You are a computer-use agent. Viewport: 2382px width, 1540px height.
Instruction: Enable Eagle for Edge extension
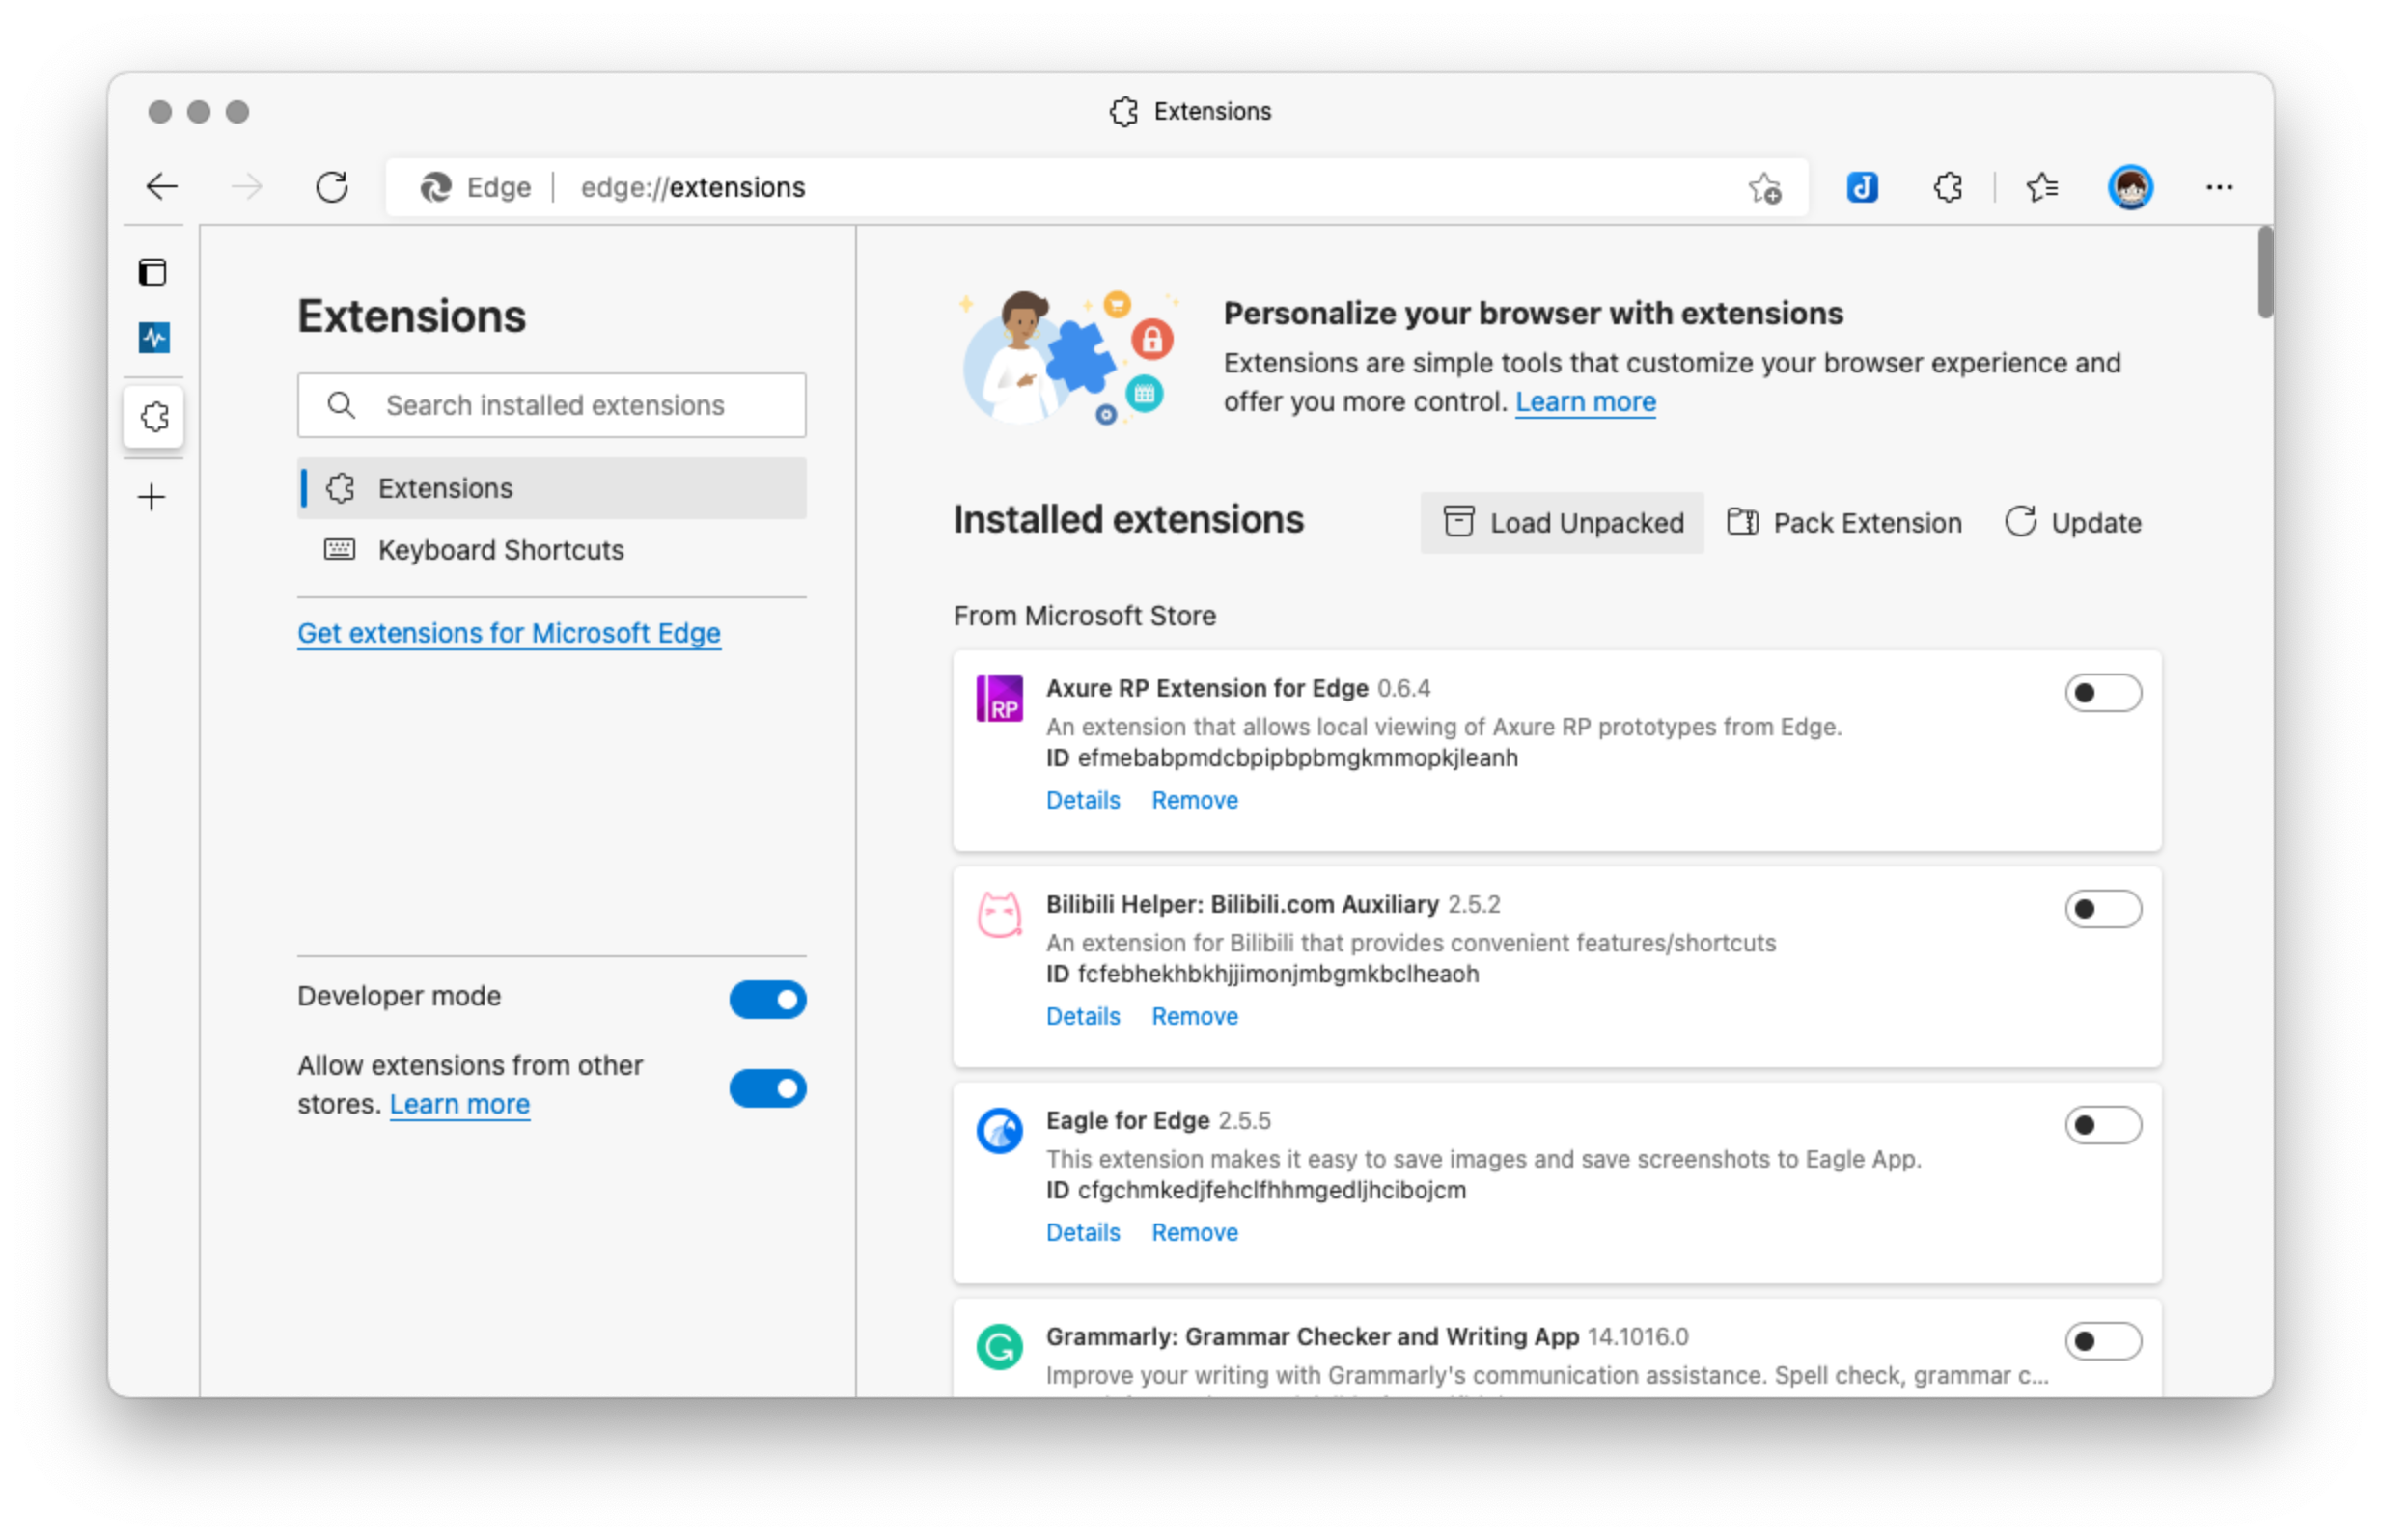[2102, 1125]
